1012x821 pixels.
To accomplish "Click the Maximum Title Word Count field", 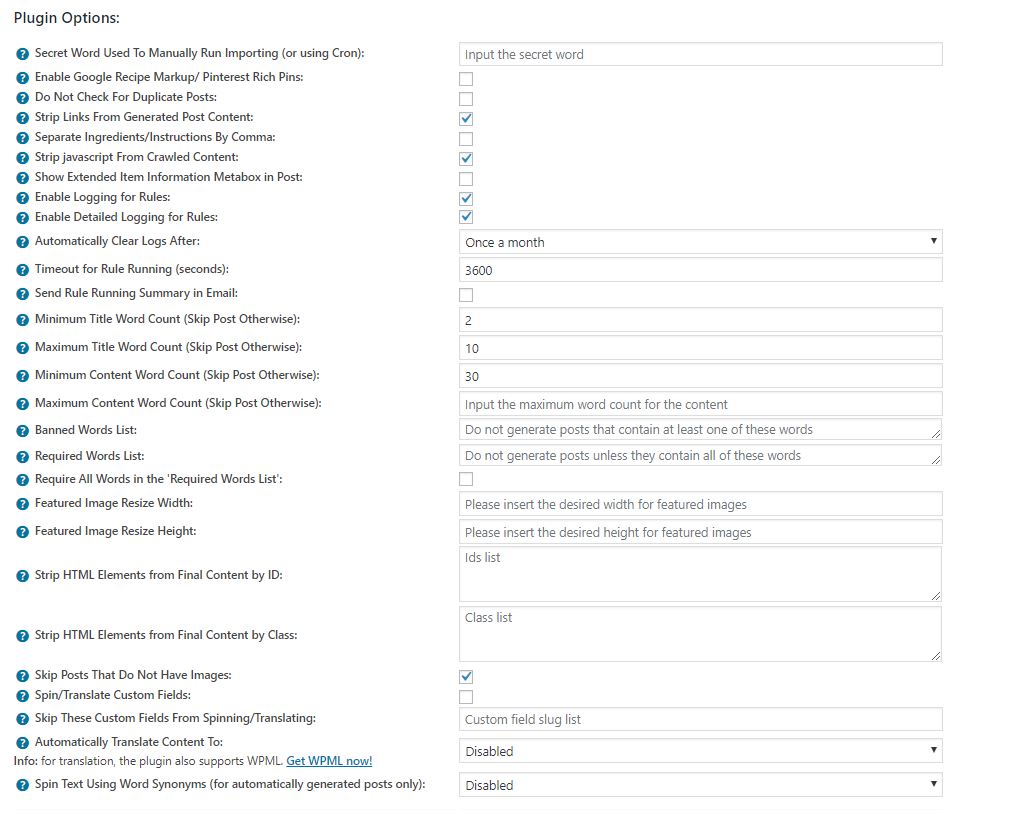I will tap(700, 348).
